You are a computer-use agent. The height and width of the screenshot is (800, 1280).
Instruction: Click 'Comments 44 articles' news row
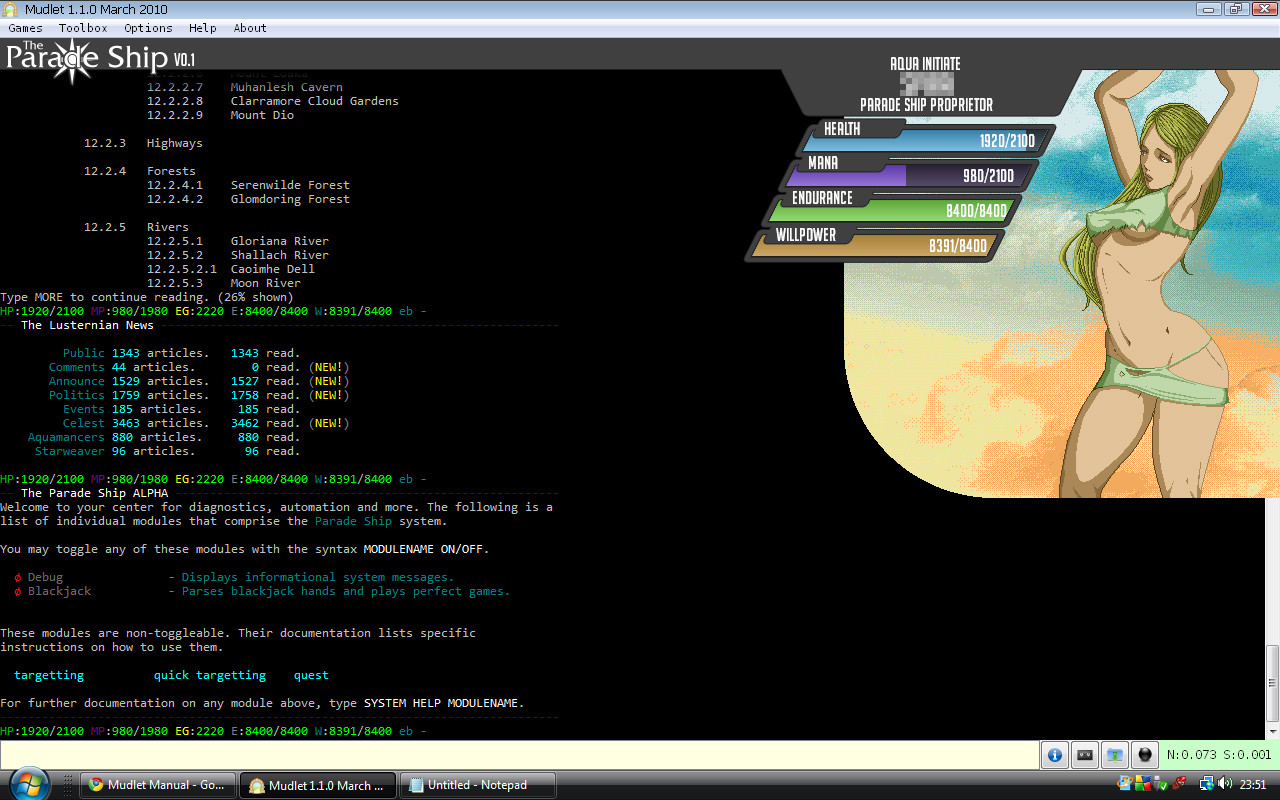point(199,367)
